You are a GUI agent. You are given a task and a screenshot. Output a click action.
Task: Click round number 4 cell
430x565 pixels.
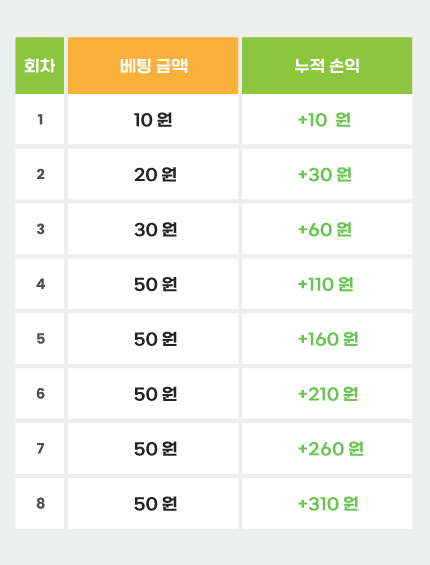40,284
